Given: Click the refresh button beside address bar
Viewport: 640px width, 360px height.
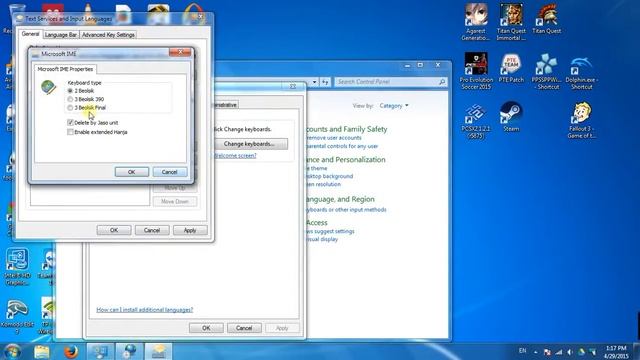Looking at the screenshot, I should [x=325, y=82].
